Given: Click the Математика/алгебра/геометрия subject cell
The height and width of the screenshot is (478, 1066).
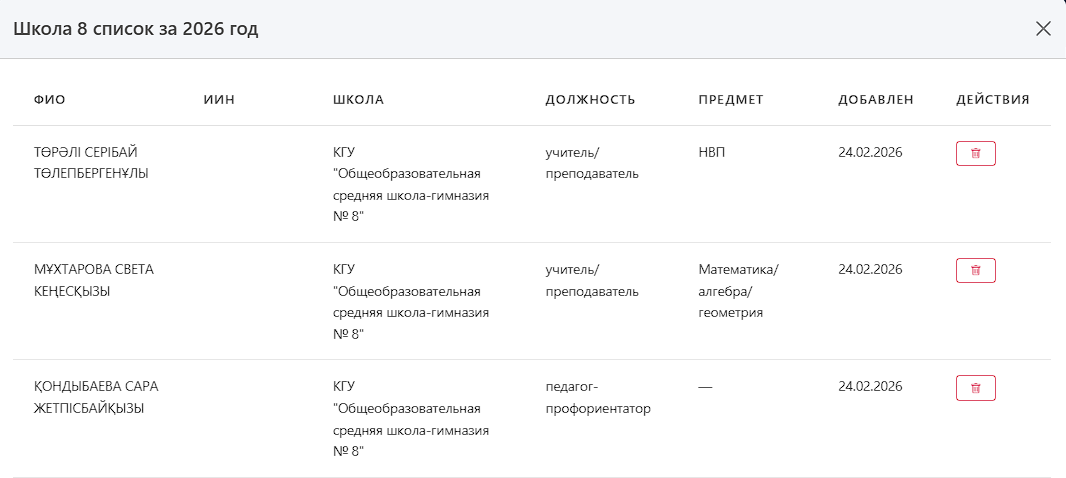Looking at the screenshot, I should pos(738,291).
